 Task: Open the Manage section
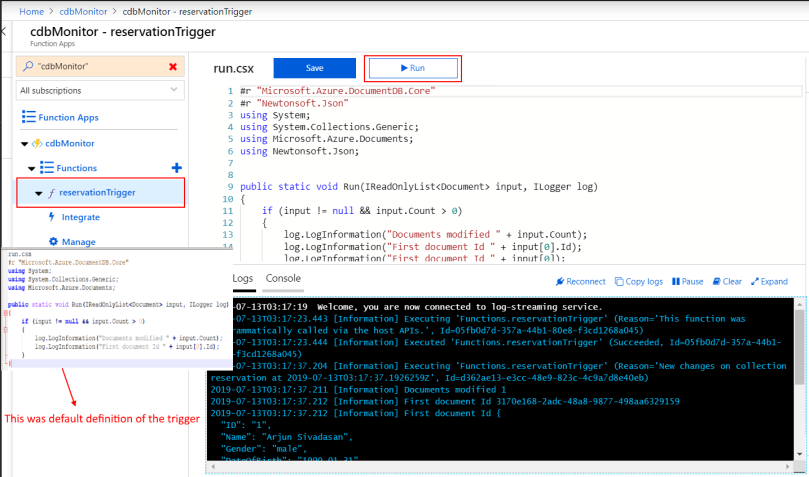(x=78, y=241)
